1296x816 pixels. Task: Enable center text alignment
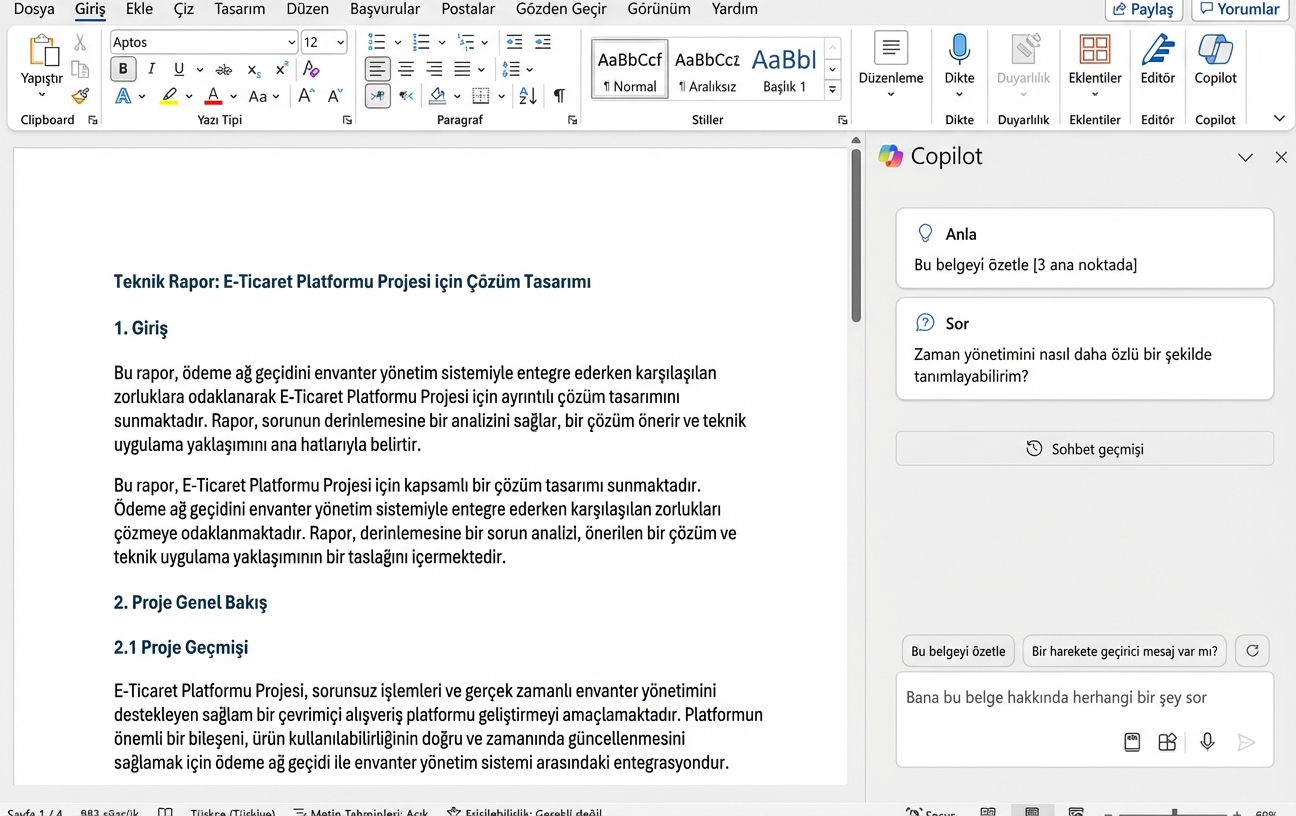pos(406,69)
